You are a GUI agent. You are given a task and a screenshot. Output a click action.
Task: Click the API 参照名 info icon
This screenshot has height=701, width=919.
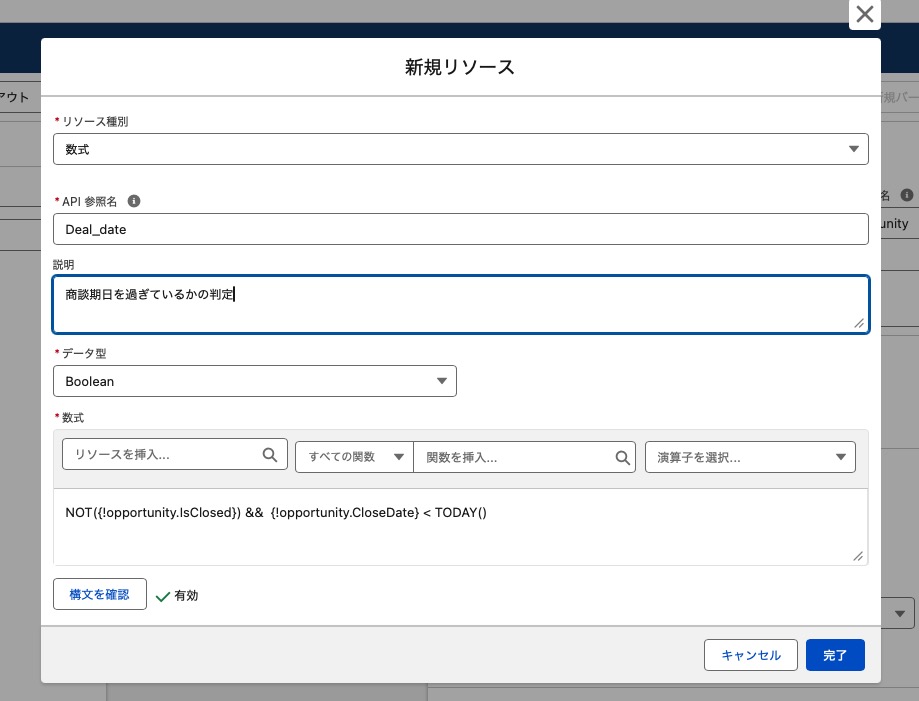[134, 201]
